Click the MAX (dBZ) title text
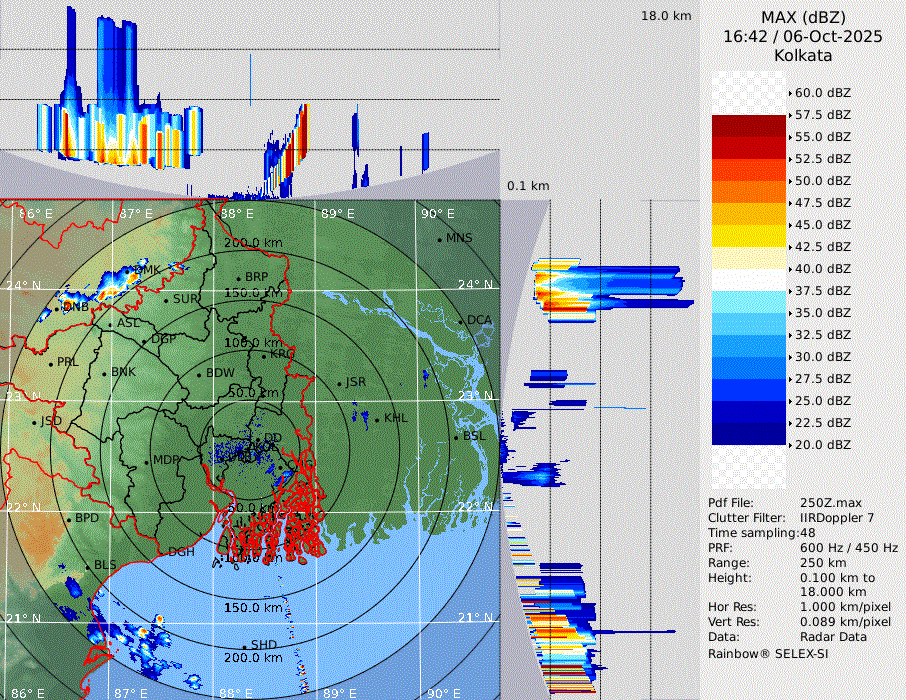 802,17
